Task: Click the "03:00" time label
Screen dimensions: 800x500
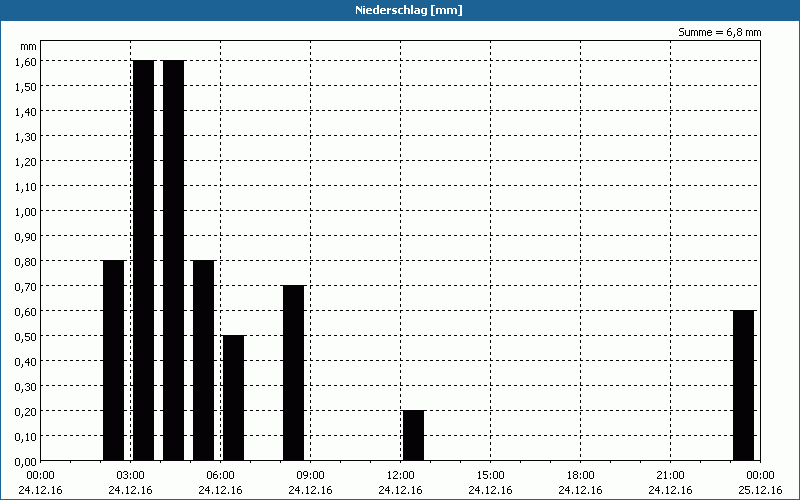Action: pyautogui.click(x=130, y=476)
